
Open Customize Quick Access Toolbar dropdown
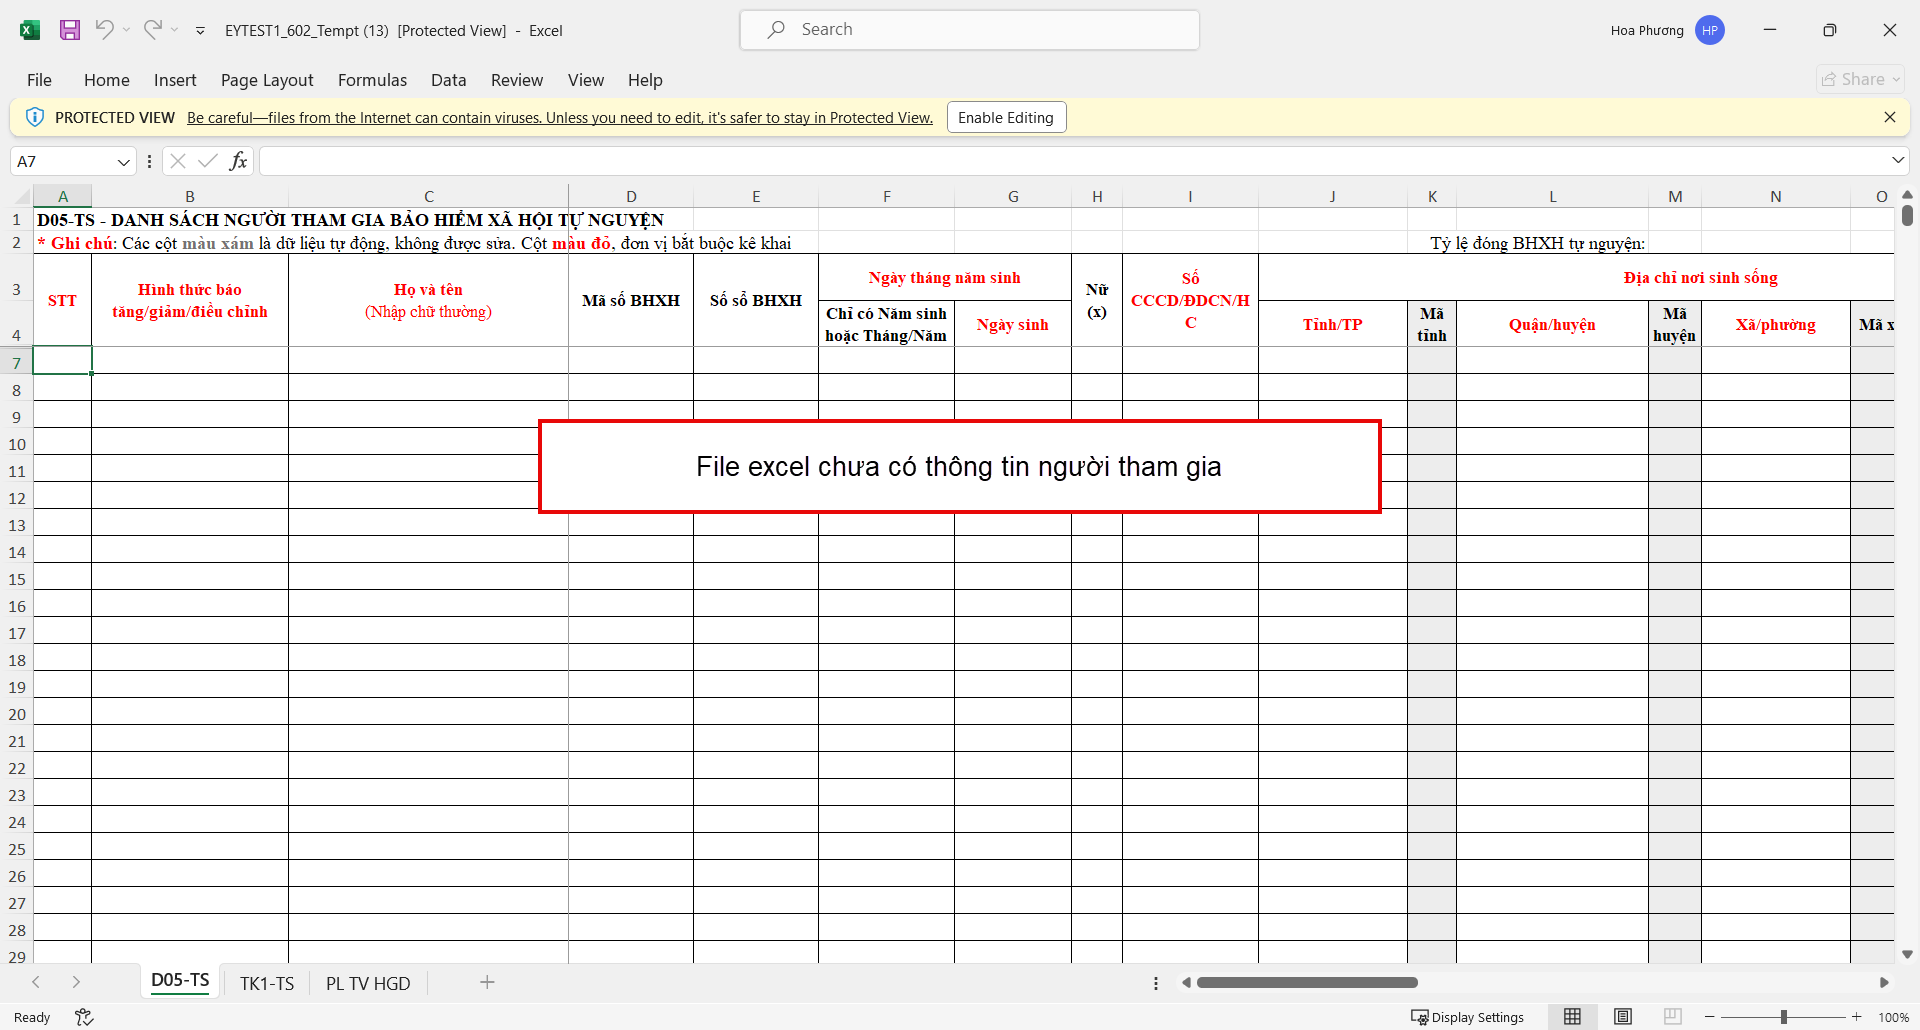pyautogui.click(x=200, y=31)
